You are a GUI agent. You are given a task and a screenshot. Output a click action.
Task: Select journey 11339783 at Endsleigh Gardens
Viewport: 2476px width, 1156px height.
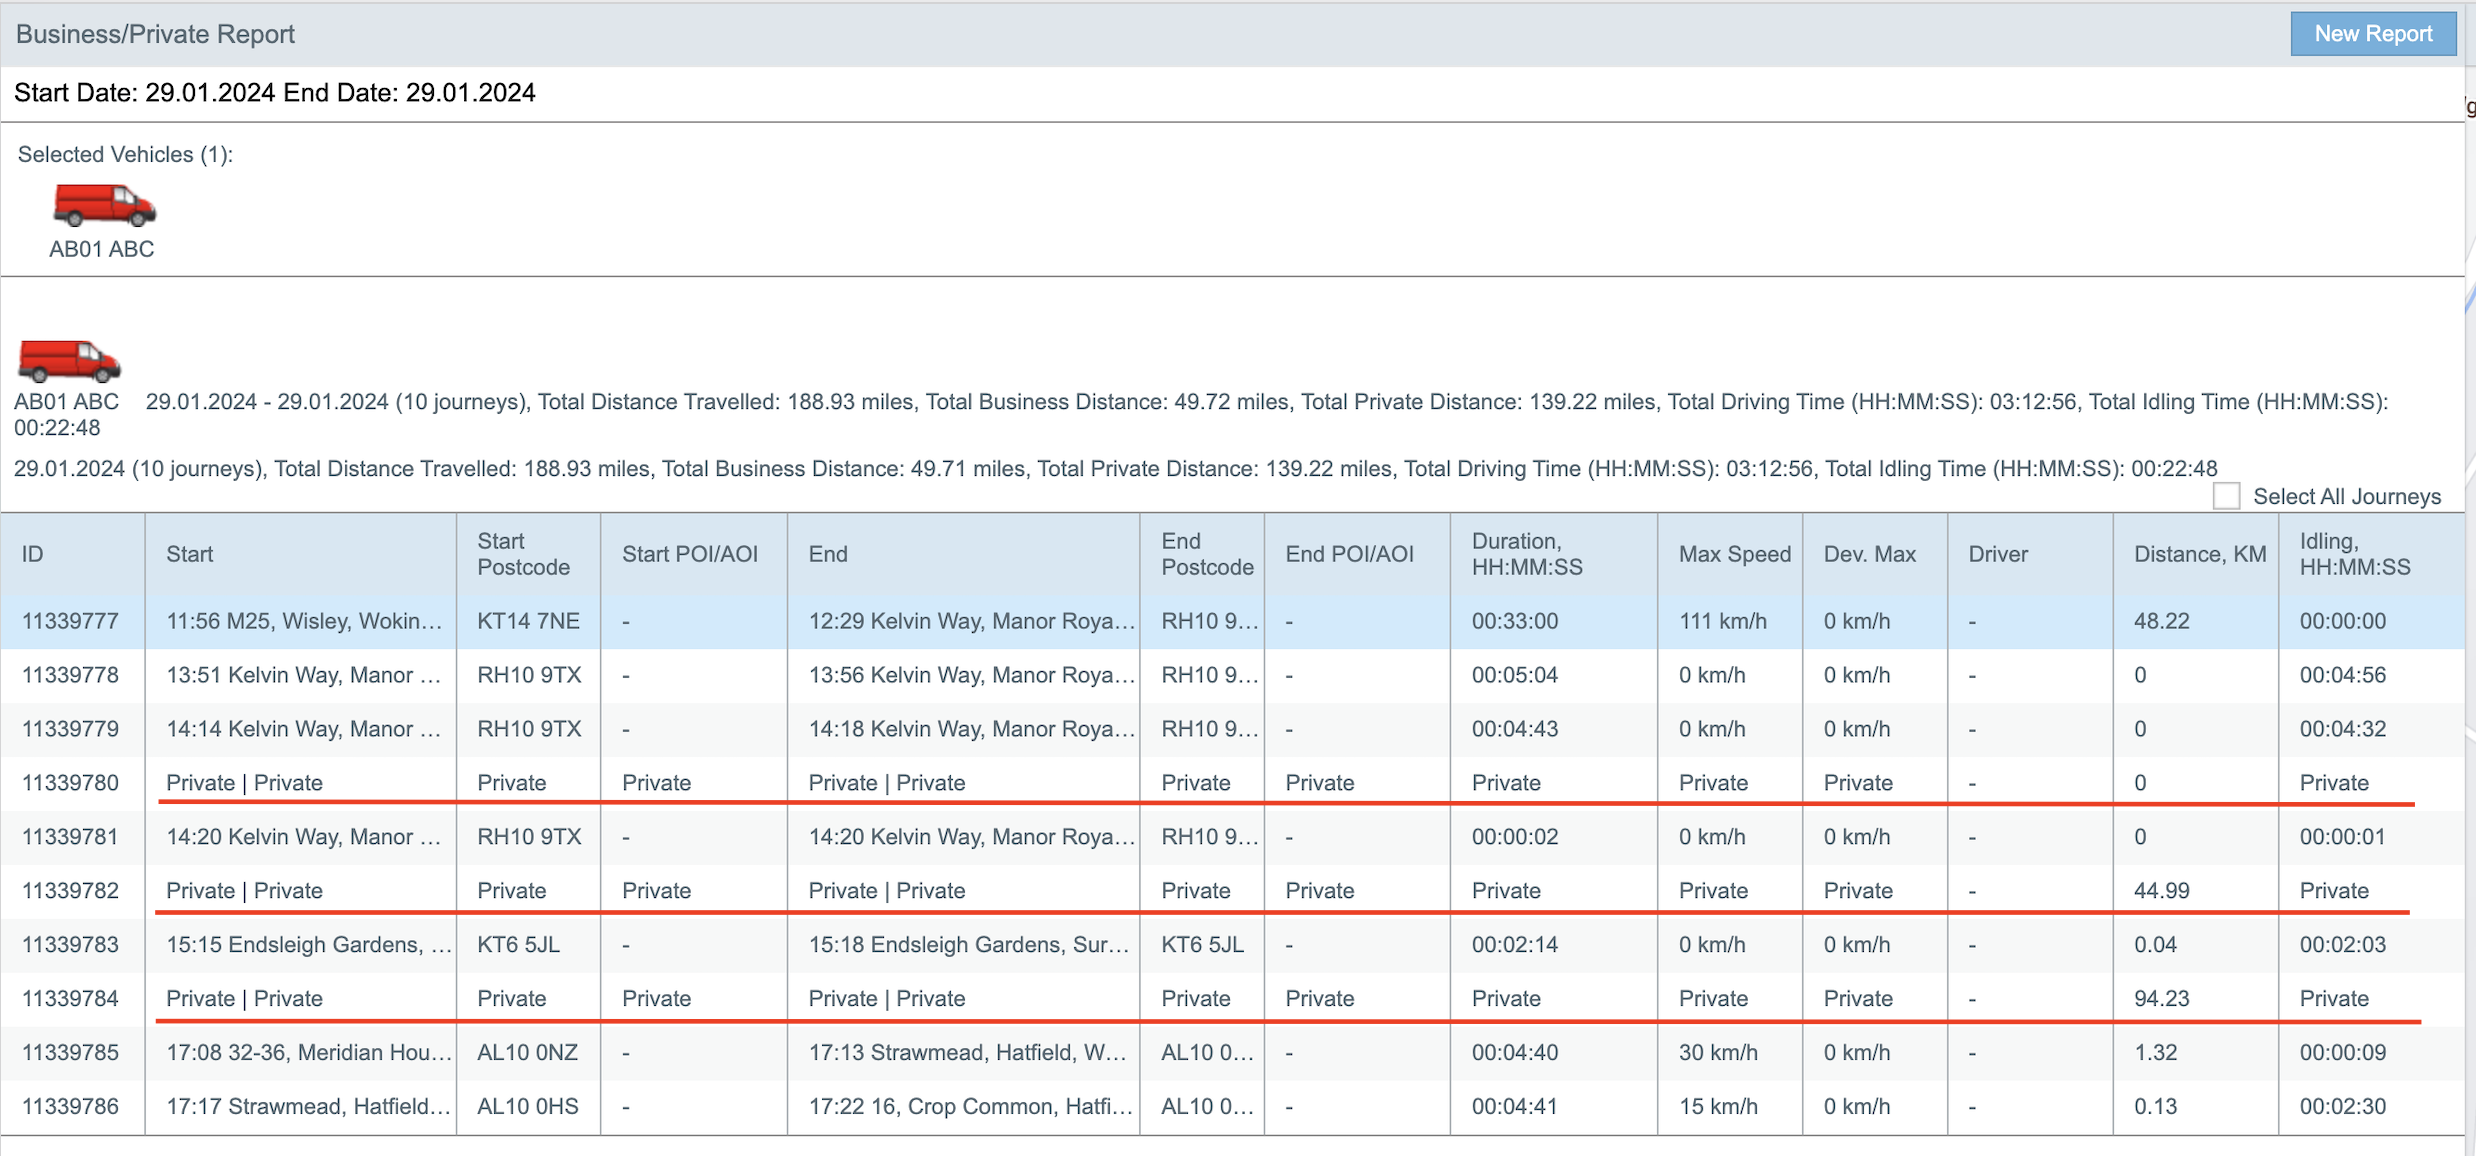[70, 945]
